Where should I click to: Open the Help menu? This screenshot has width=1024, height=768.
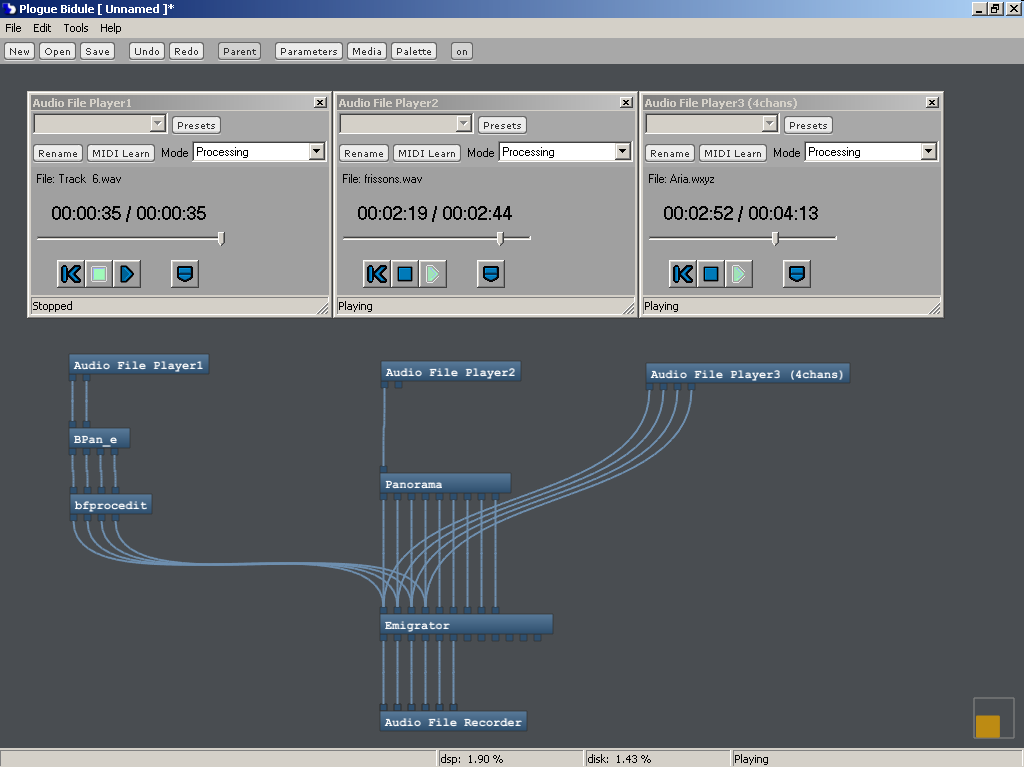point(110,28)
